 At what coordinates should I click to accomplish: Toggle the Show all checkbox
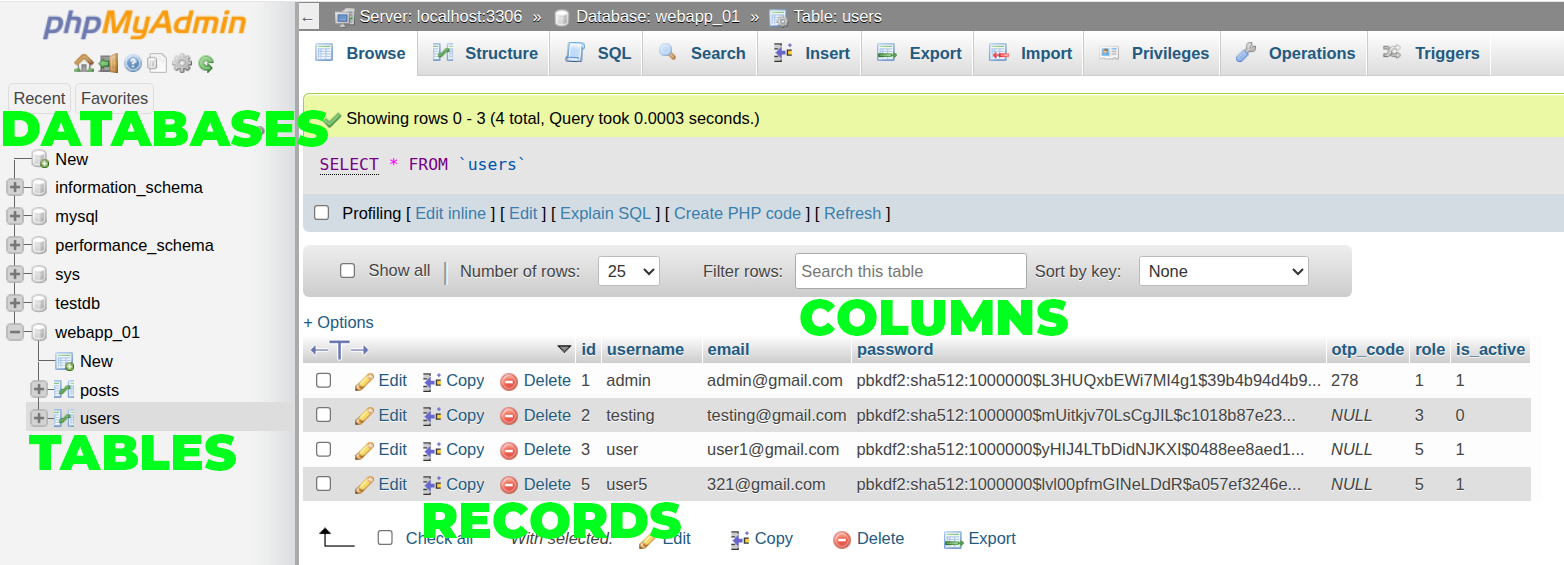(348, 270)
